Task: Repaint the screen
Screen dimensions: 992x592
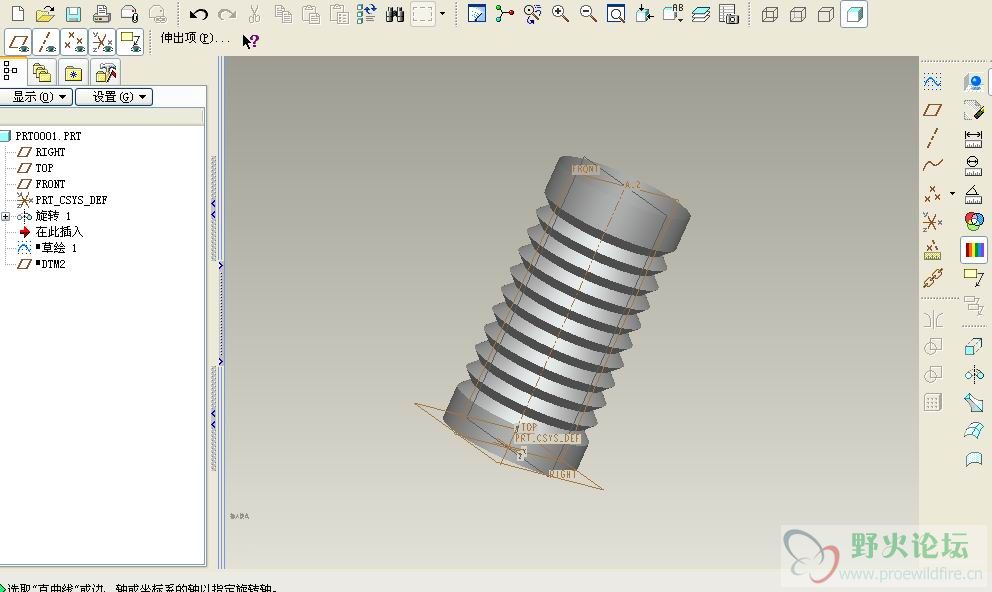Action: pyautogui.click(x=477, y=14)
